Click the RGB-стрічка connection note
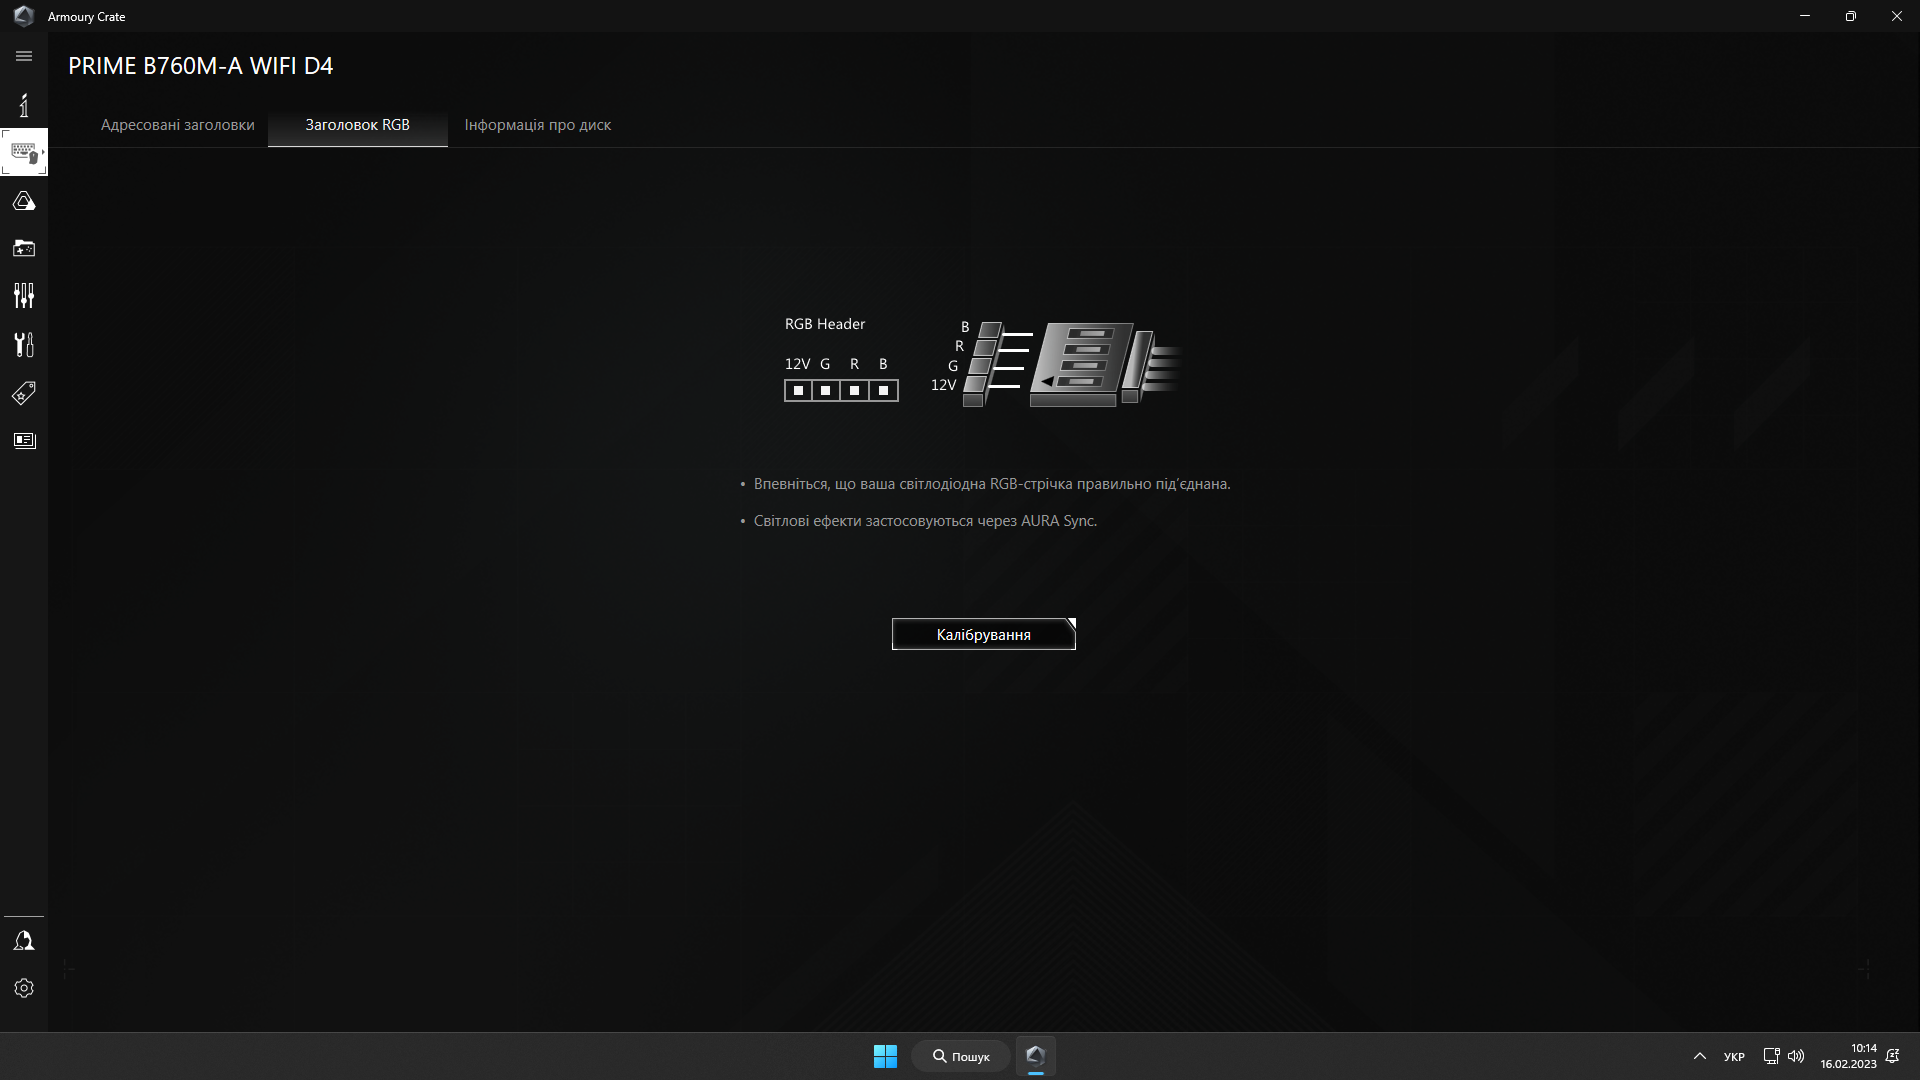The width and height of the screenshot is (1920, 1080). click(x=992, y=484)
